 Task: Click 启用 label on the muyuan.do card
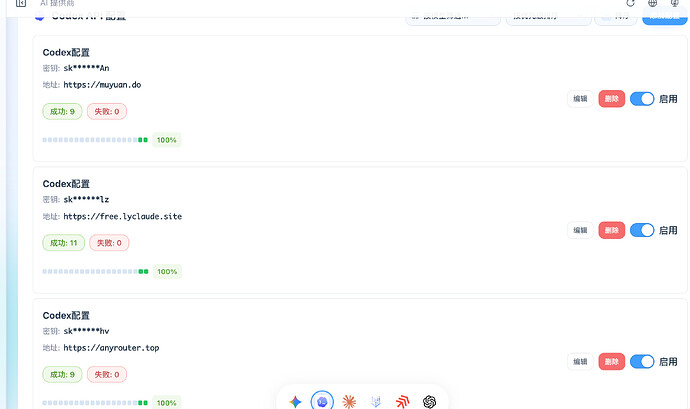pos(668,99)
